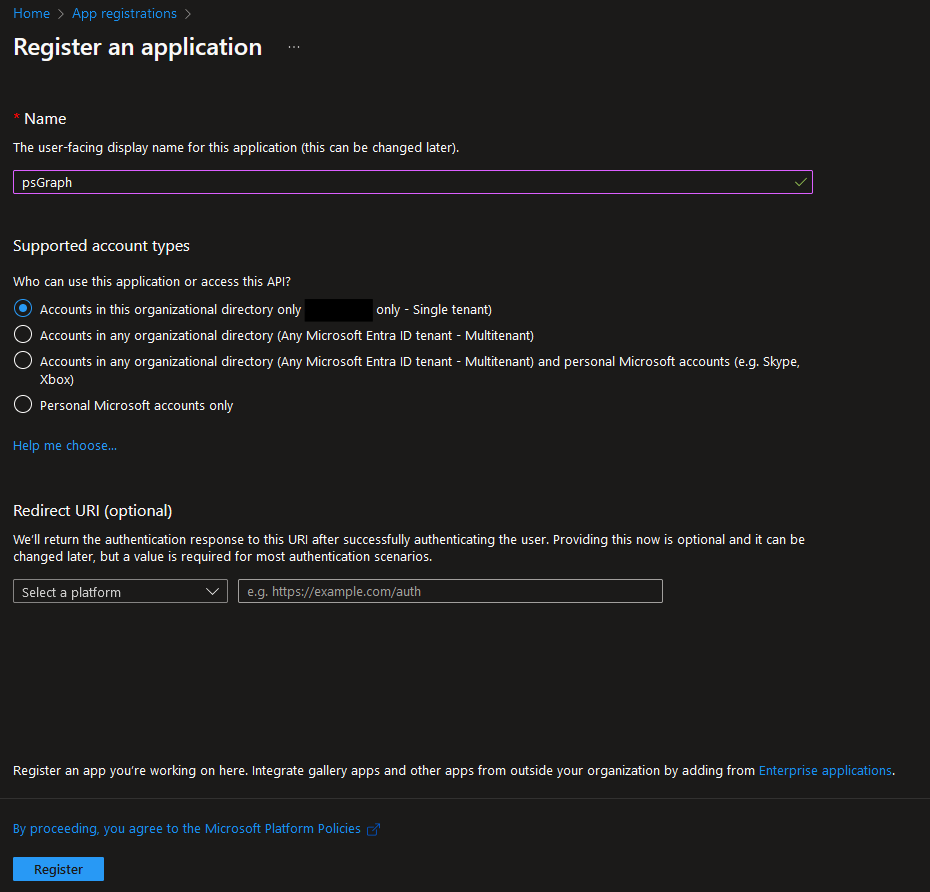Visit the Enterprise applications link

[x=825, y=770]
